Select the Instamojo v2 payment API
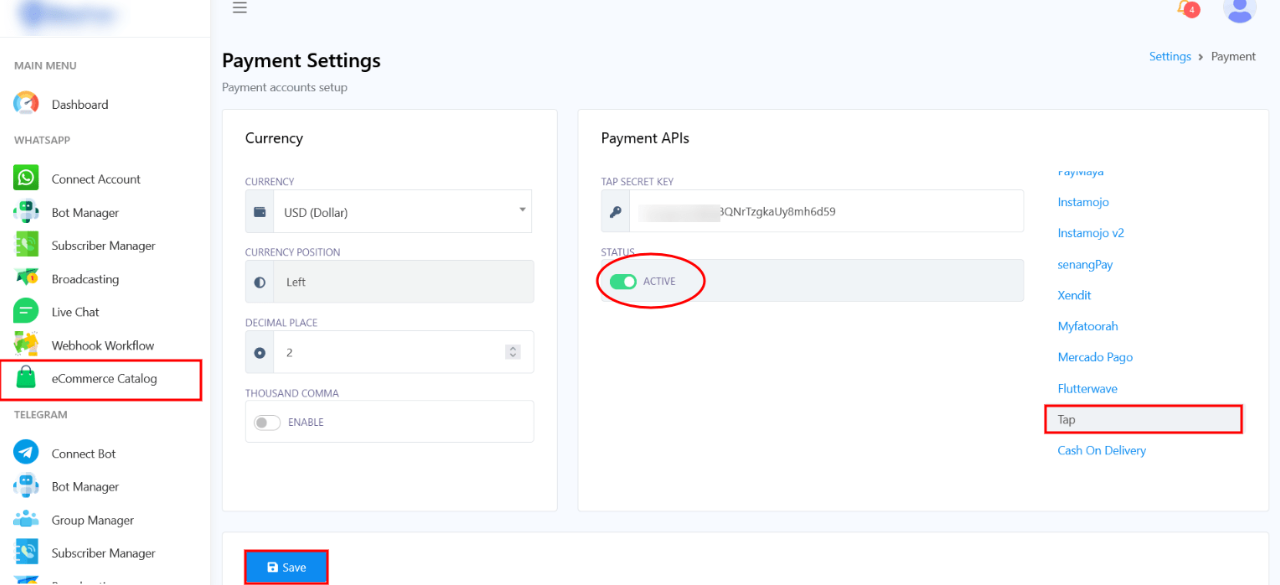Viewport: 1280px width, 585px height. coord(1091,233)
